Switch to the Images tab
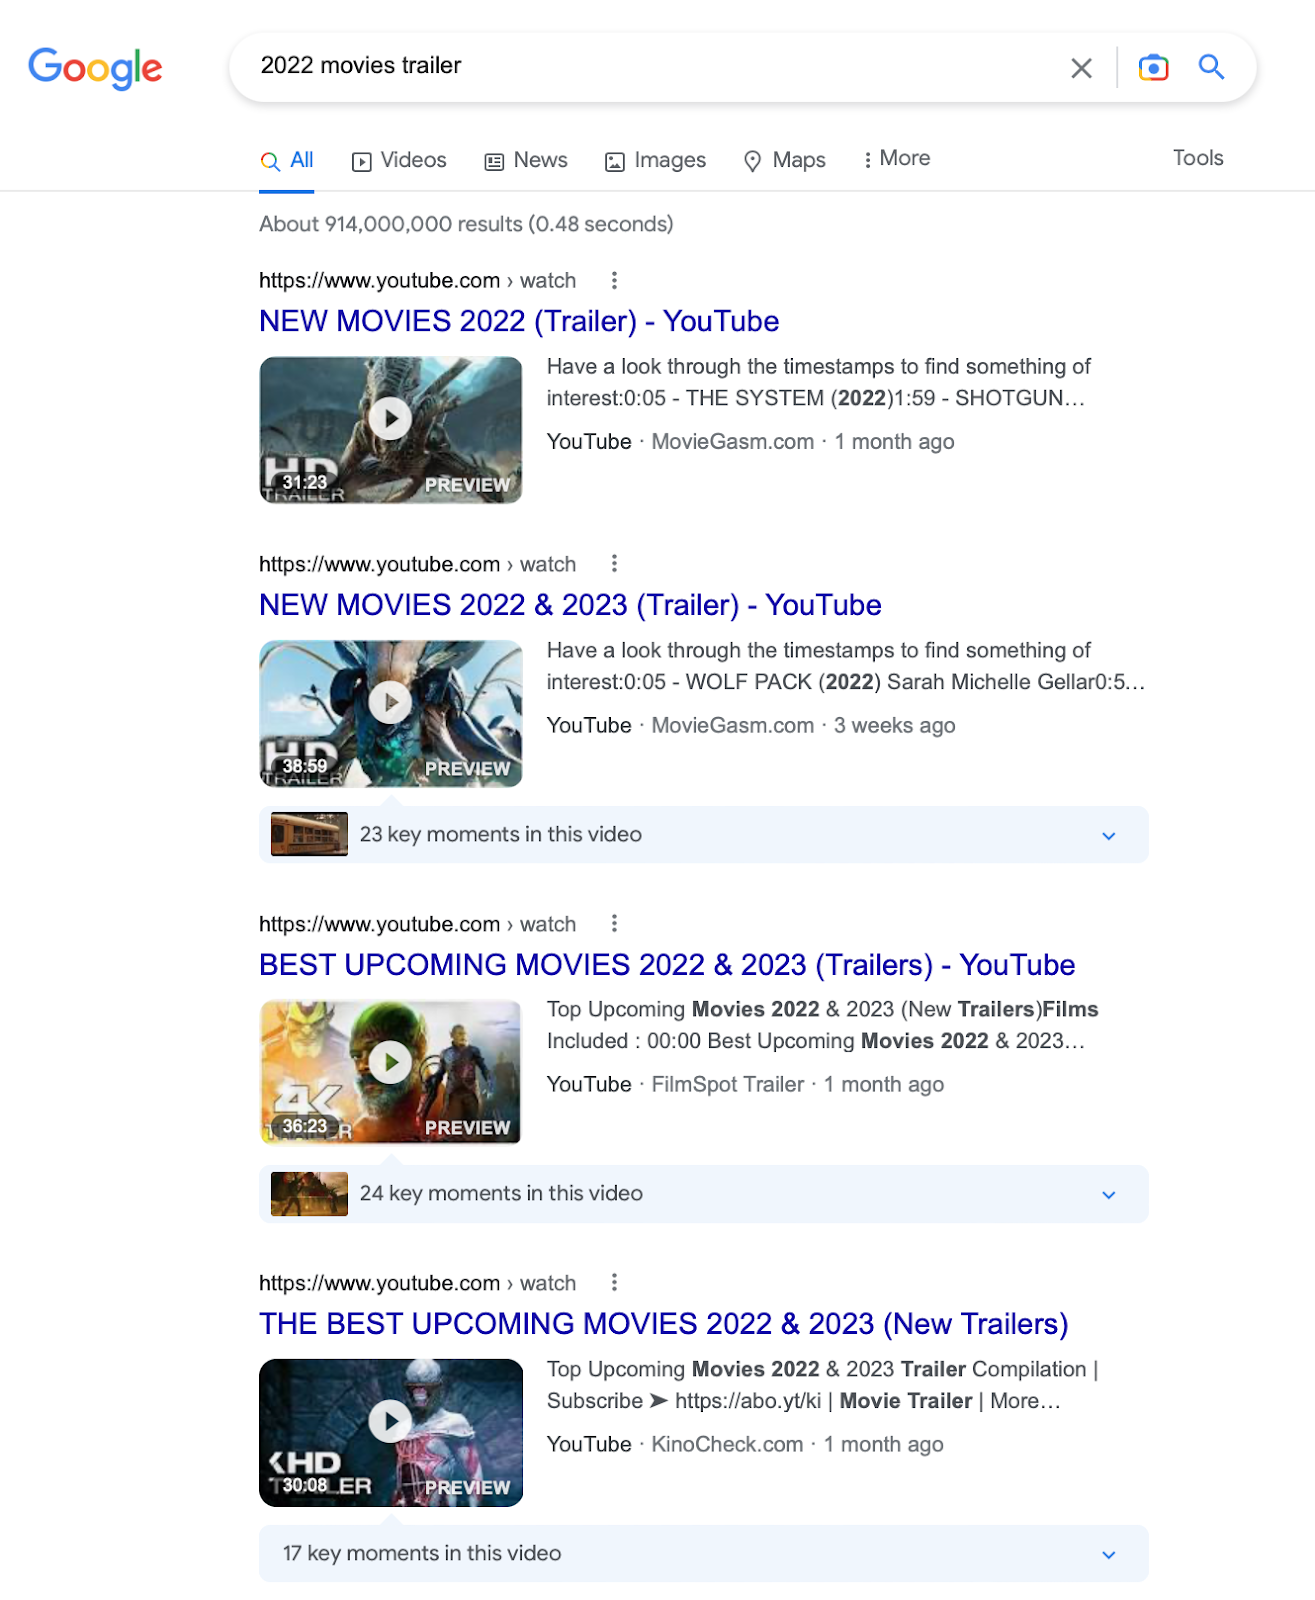1315x1600 pixels. click(655, 160)
